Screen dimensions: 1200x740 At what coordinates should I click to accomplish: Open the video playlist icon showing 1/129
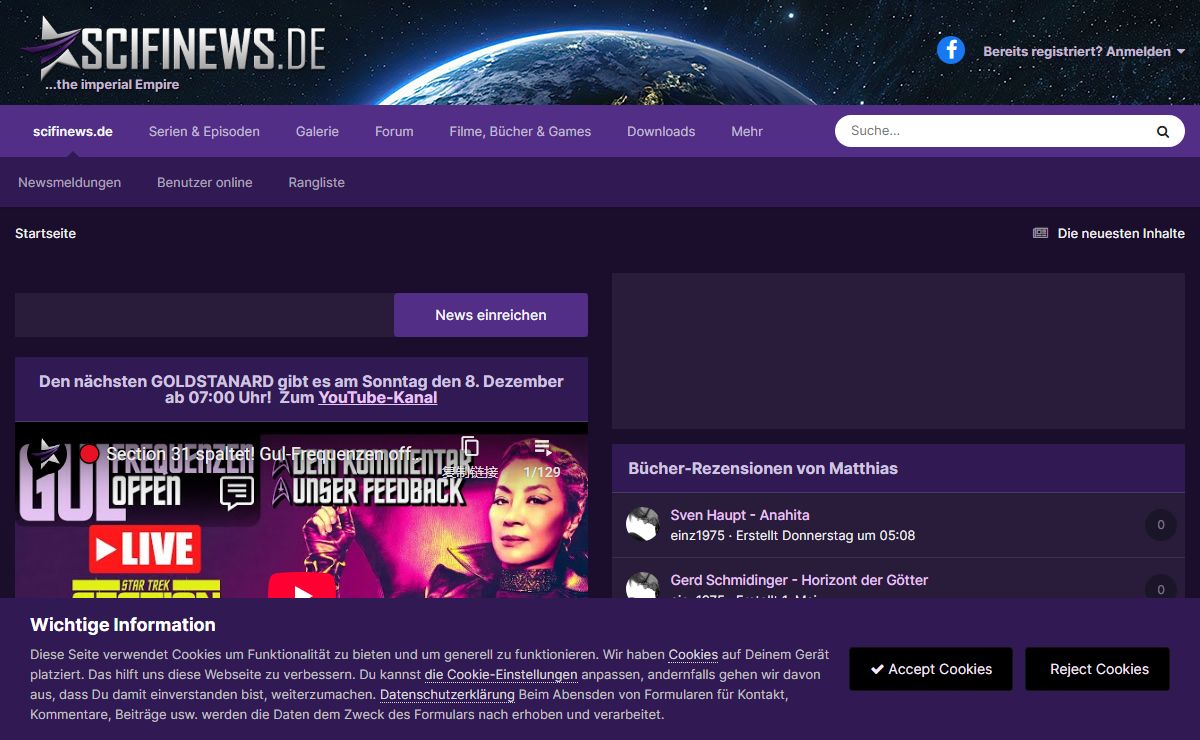[x=542, y=447]
